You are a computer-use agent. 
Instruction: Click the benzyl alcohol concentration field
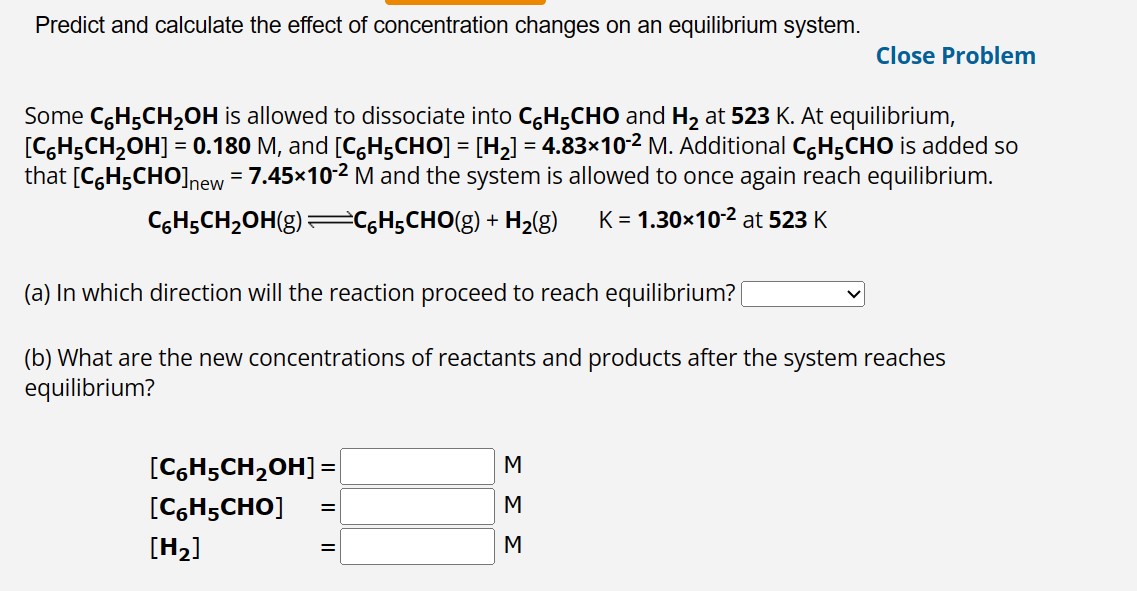pos(416,465)
